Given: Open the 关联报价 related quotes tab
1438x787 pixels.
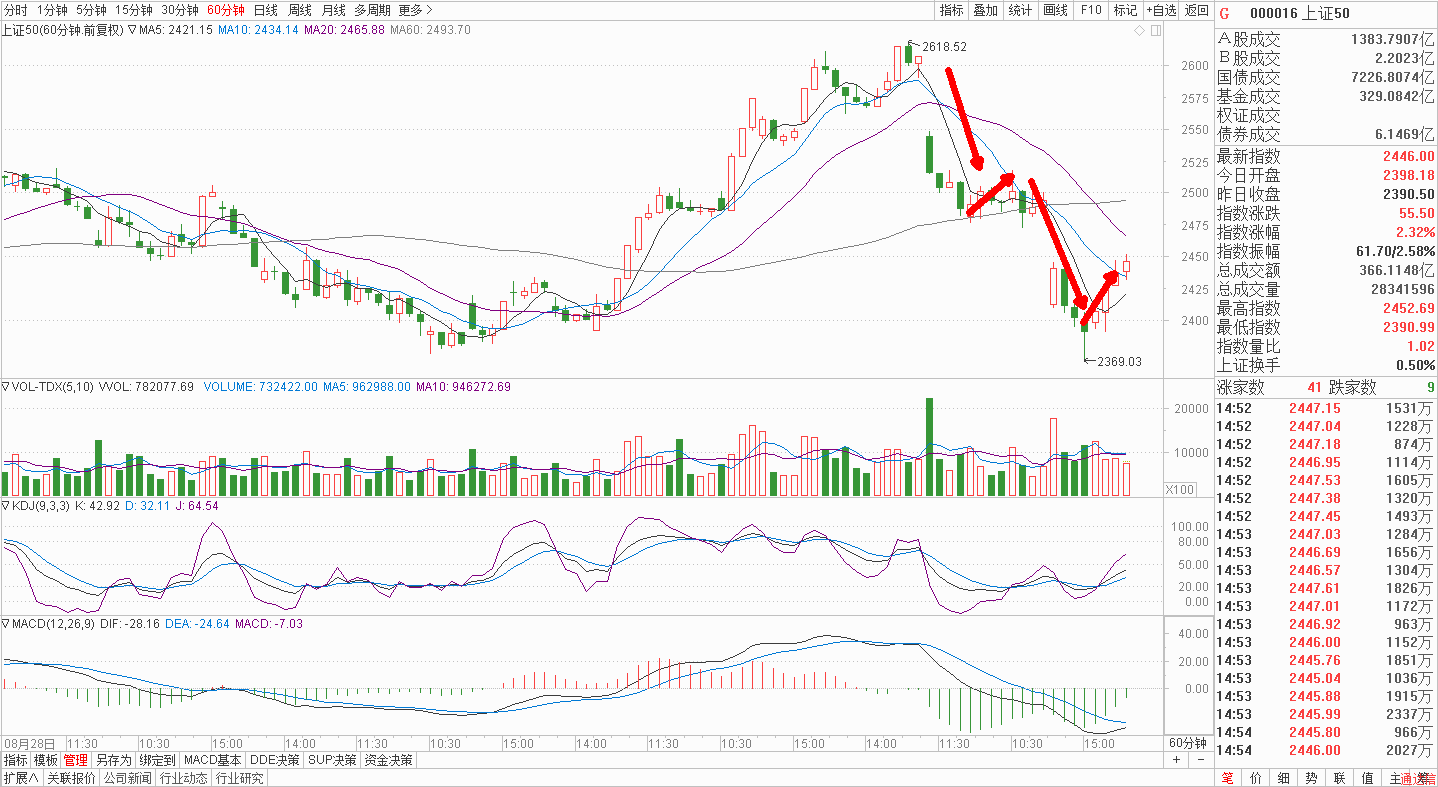Looking at the screenshot, I should [x=71, y=778].
